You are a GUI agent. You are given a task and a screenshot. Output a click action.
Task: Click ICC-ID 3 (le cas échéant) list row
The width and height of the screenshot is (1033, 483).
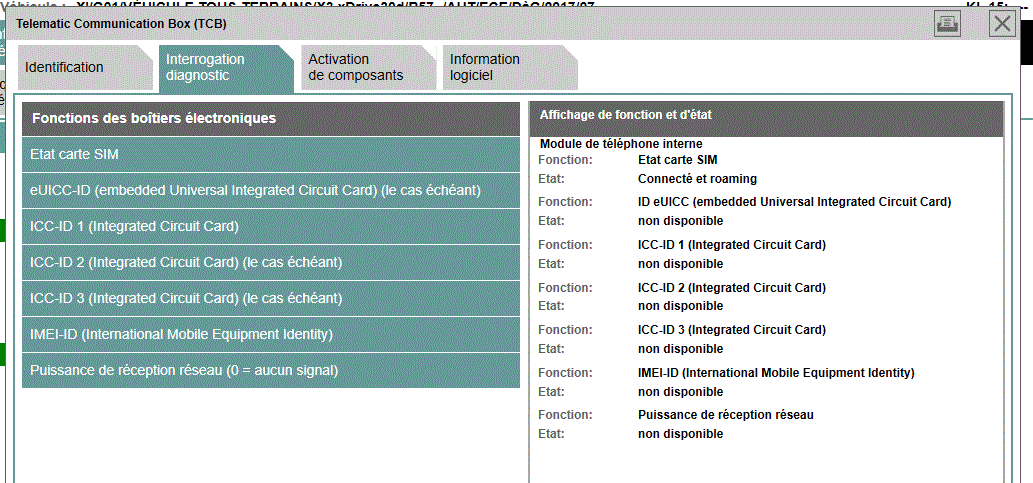271,298
